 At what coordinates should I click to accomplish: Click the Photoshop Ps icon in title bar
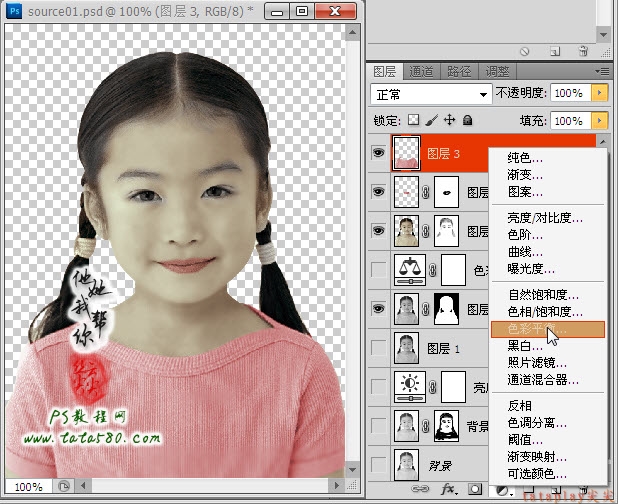[x=14, y=11]
